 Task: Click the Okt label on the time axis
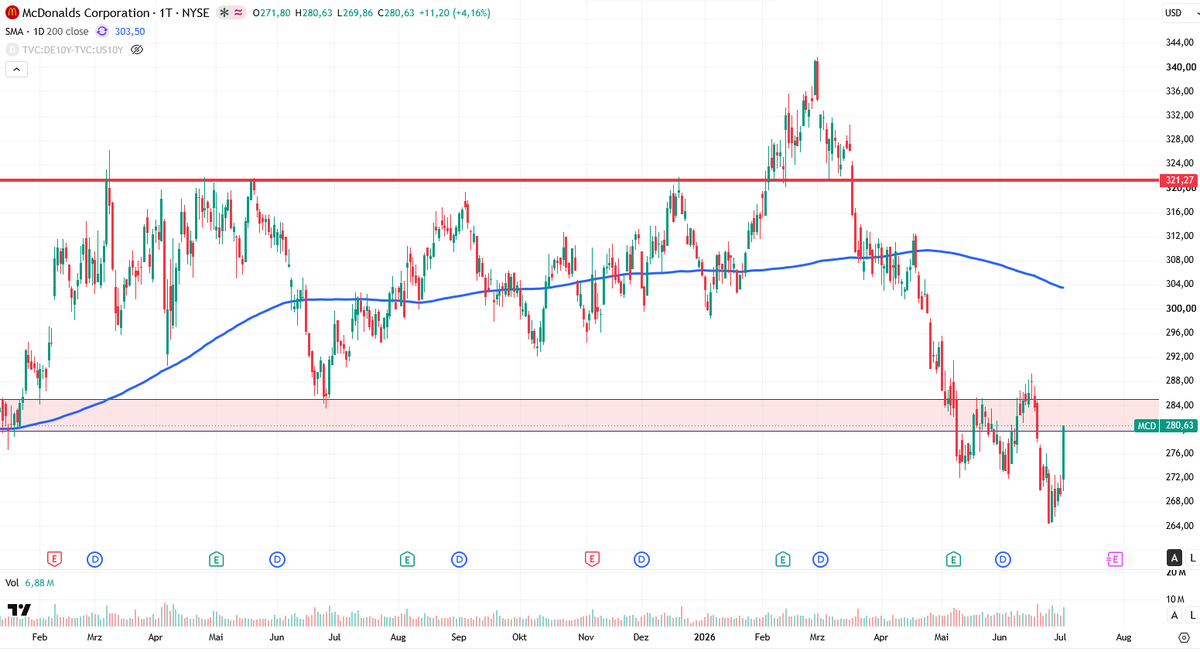point(519,636)
